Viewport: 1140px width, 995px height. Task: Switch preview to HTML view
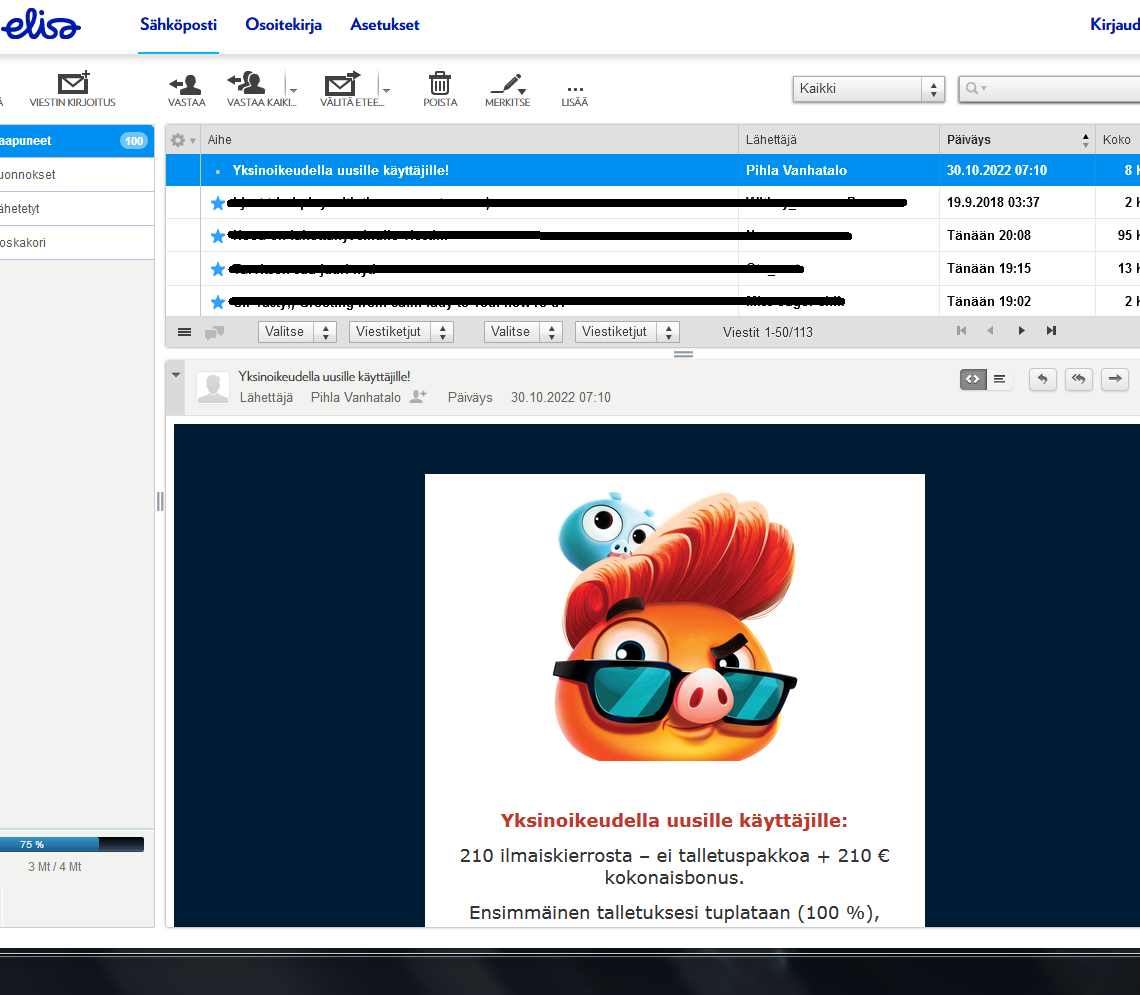(x=973, y=379)
